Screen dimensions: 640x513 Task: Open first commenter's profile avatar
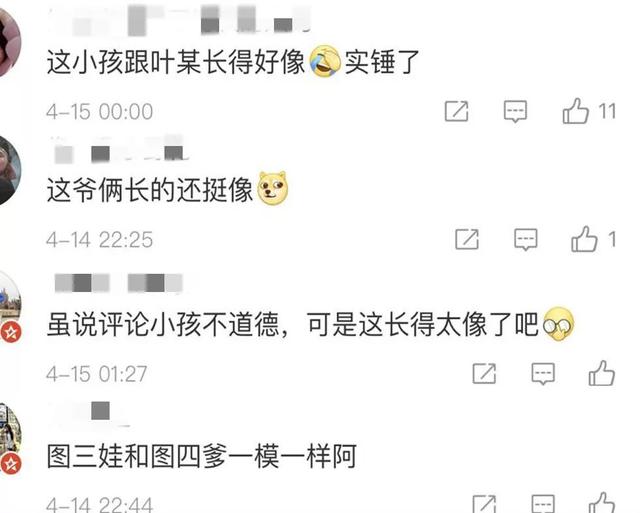[x=9, y=41]
